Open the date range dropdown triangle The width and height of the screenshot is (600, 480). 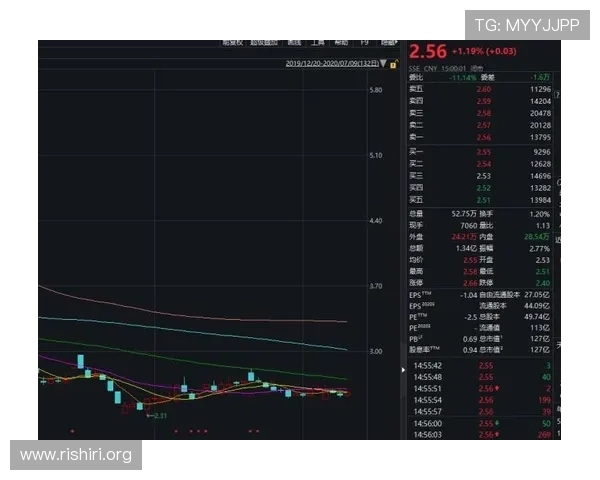[383, 63]
